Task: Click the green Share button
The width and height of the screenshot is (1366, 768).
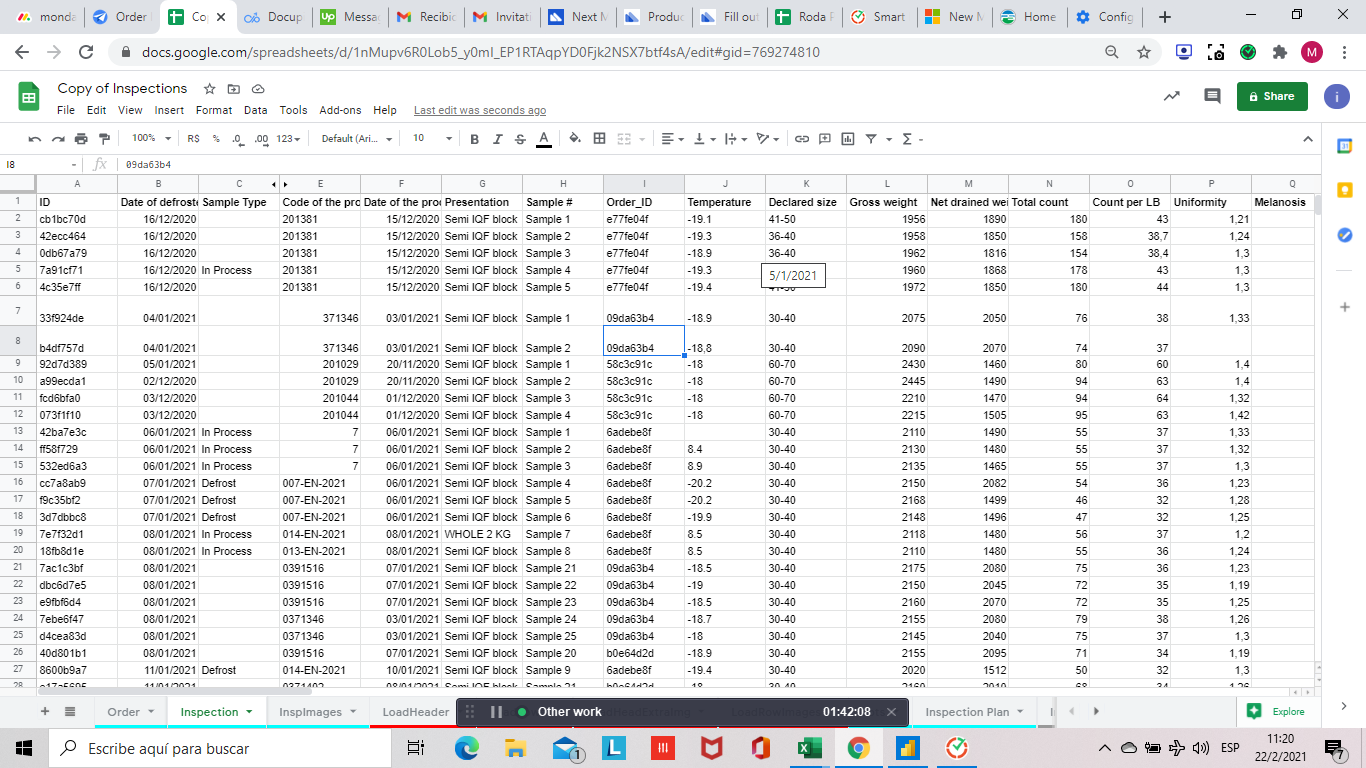Action: 1272,96
